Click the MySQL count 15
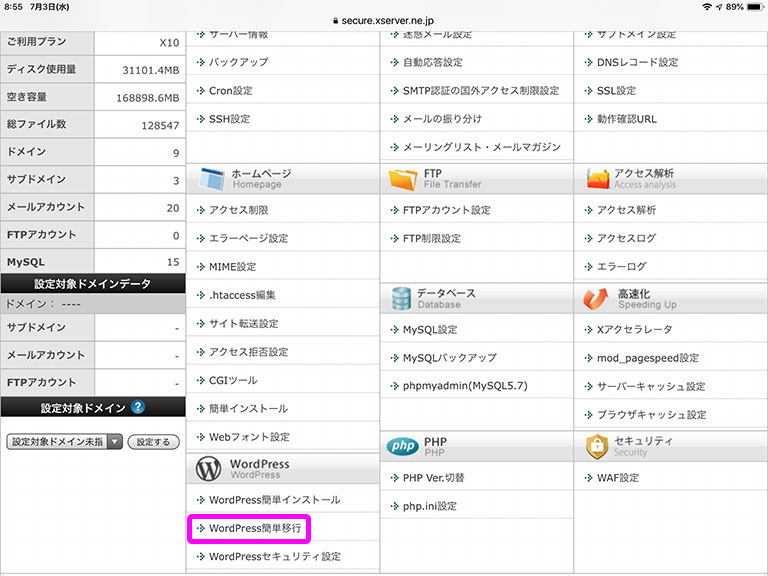The width and height of the screenshot is (768, 576). click(173, 262)
